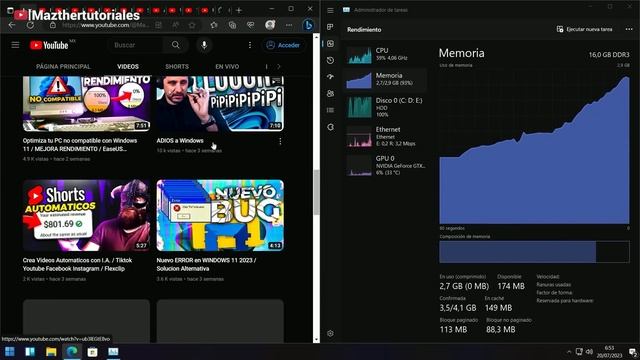Click the YouTube page vertical scrollbar

coord(316,192)
